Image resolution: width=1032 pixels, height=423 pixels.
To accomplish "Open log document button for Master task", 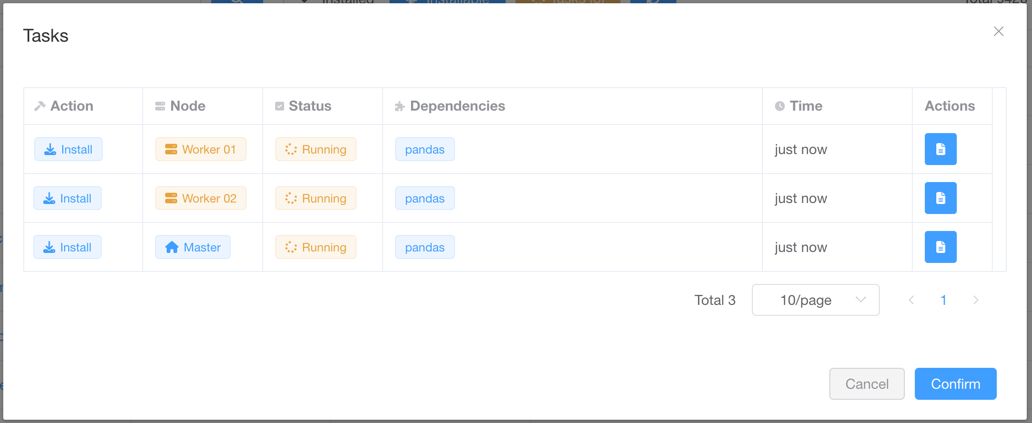I will point(941,247).
